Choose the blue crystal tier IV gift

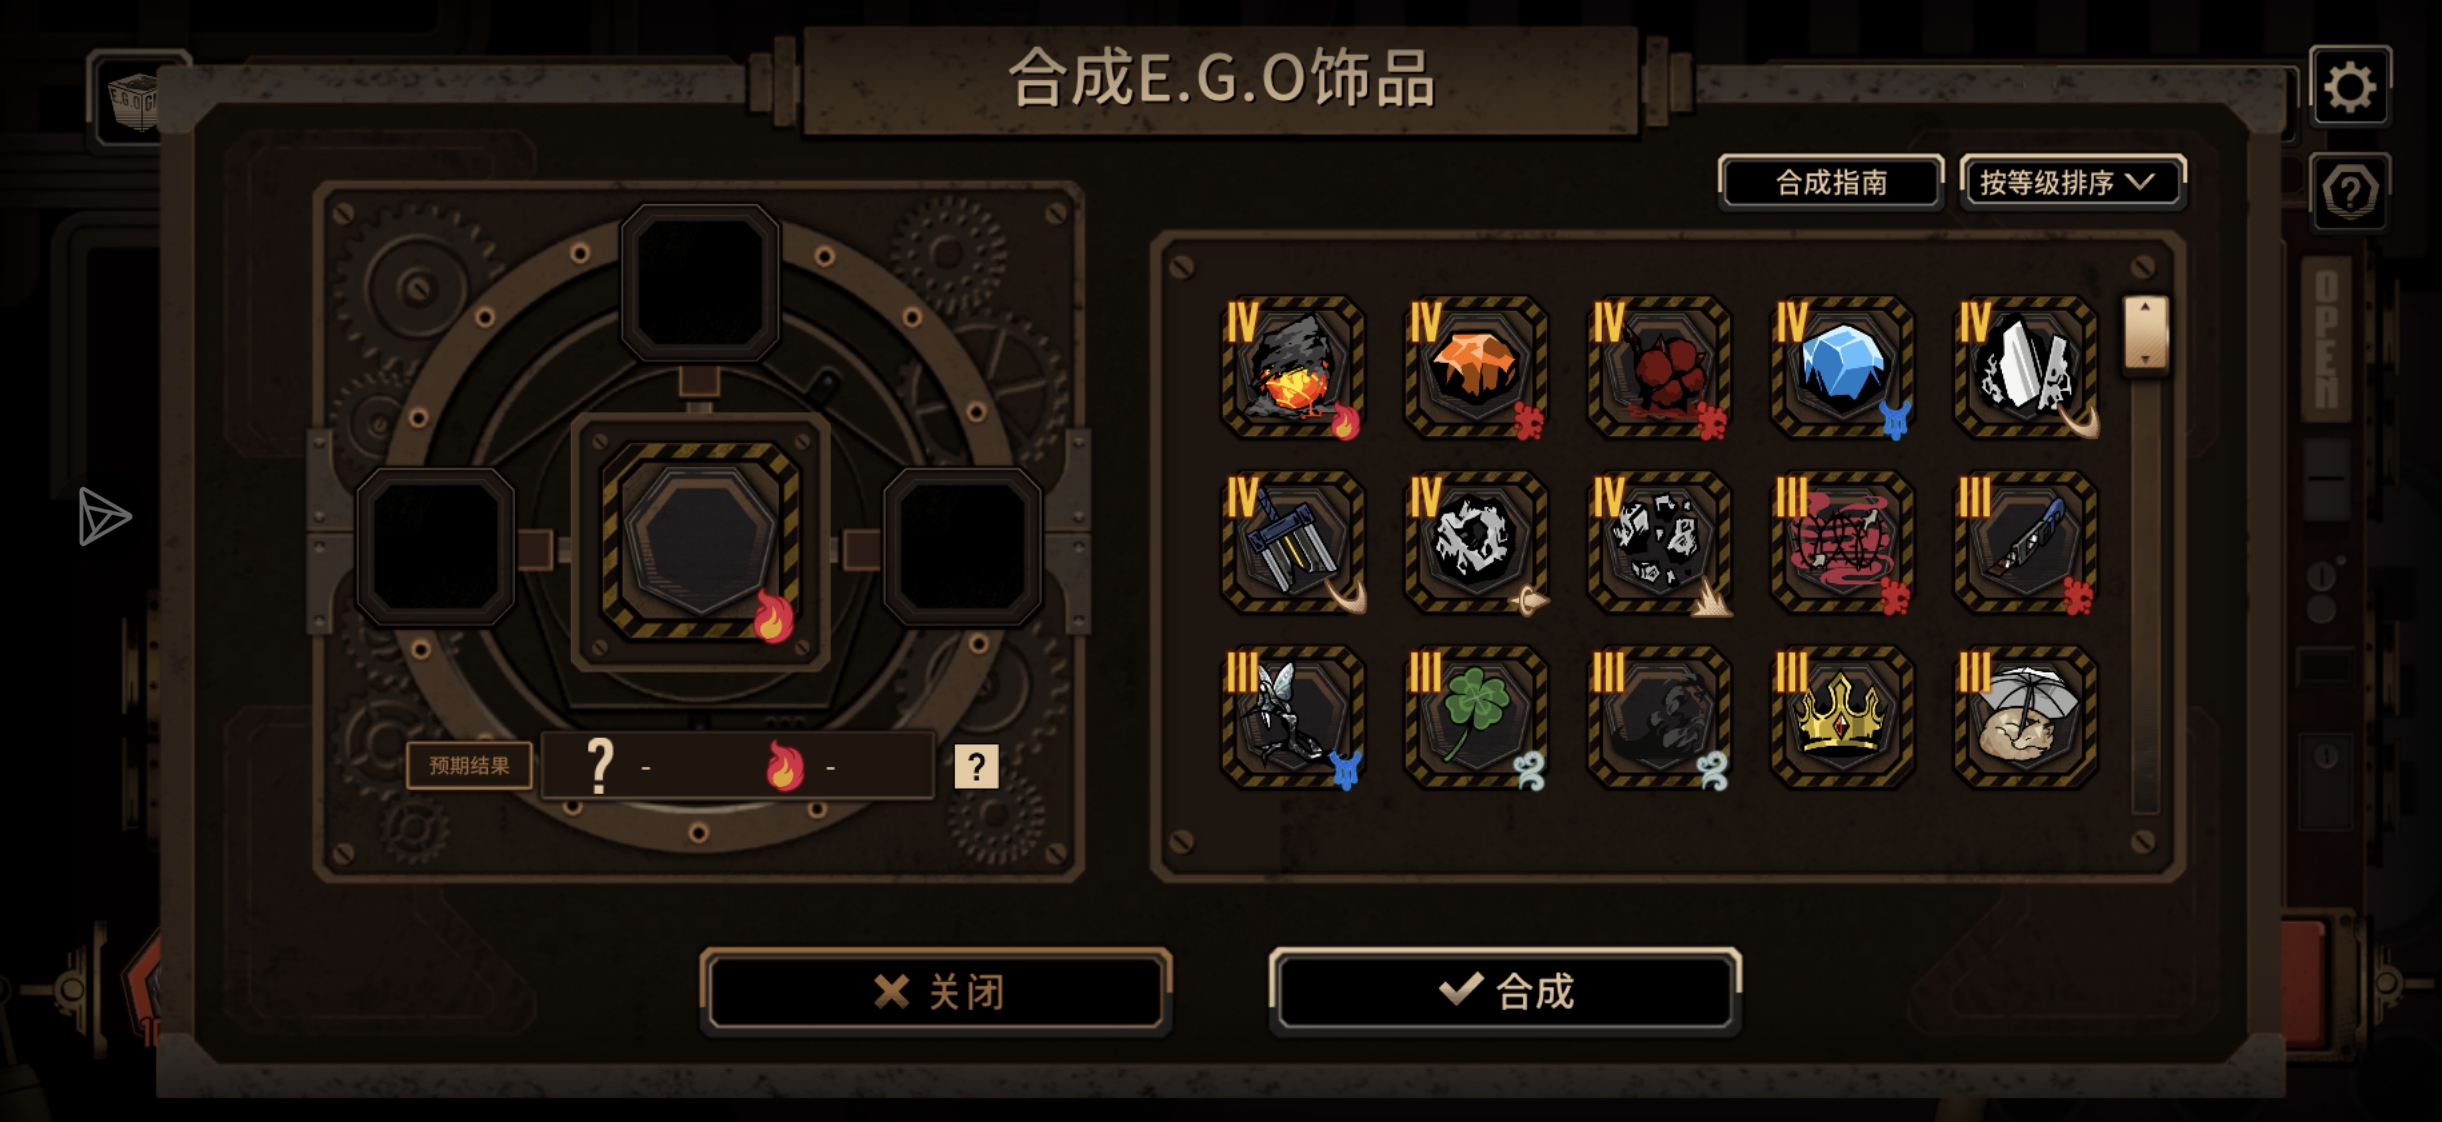pyautogui.click(x=1842, y=367)
